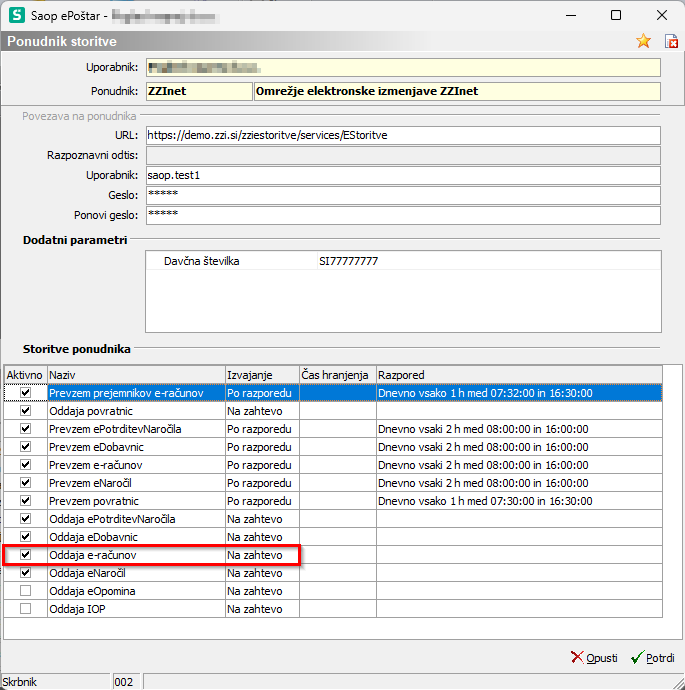The width and height of the screenshot is (685, 690).
Task: Click the Uporabnik field containing saop.test1
Action: point(403,175)
